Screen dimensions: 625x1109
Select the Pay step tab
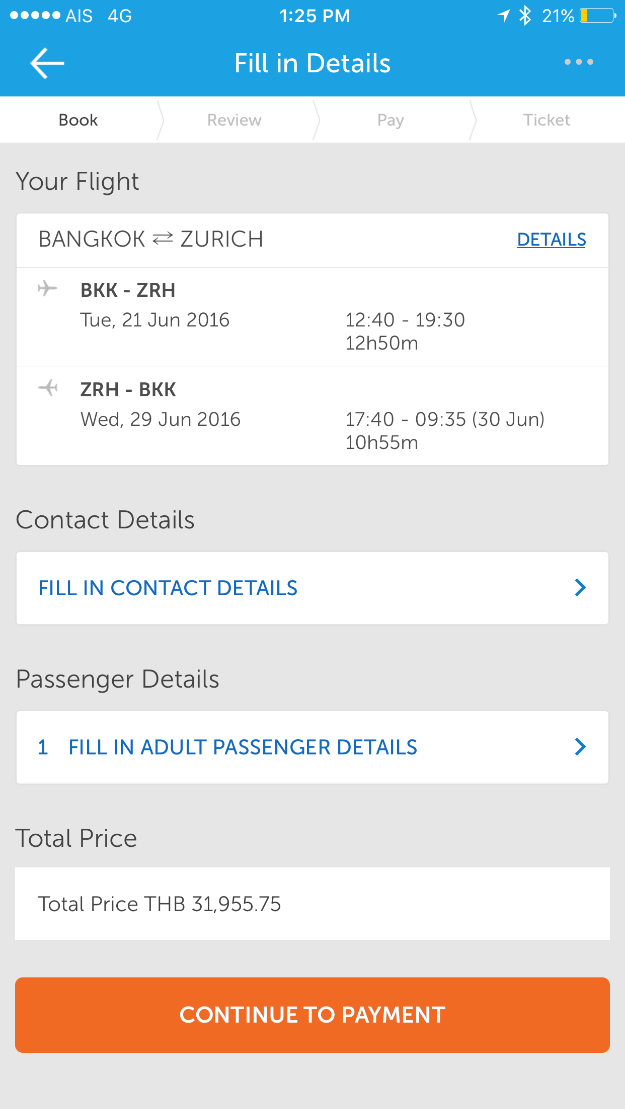tap(390, 120)
